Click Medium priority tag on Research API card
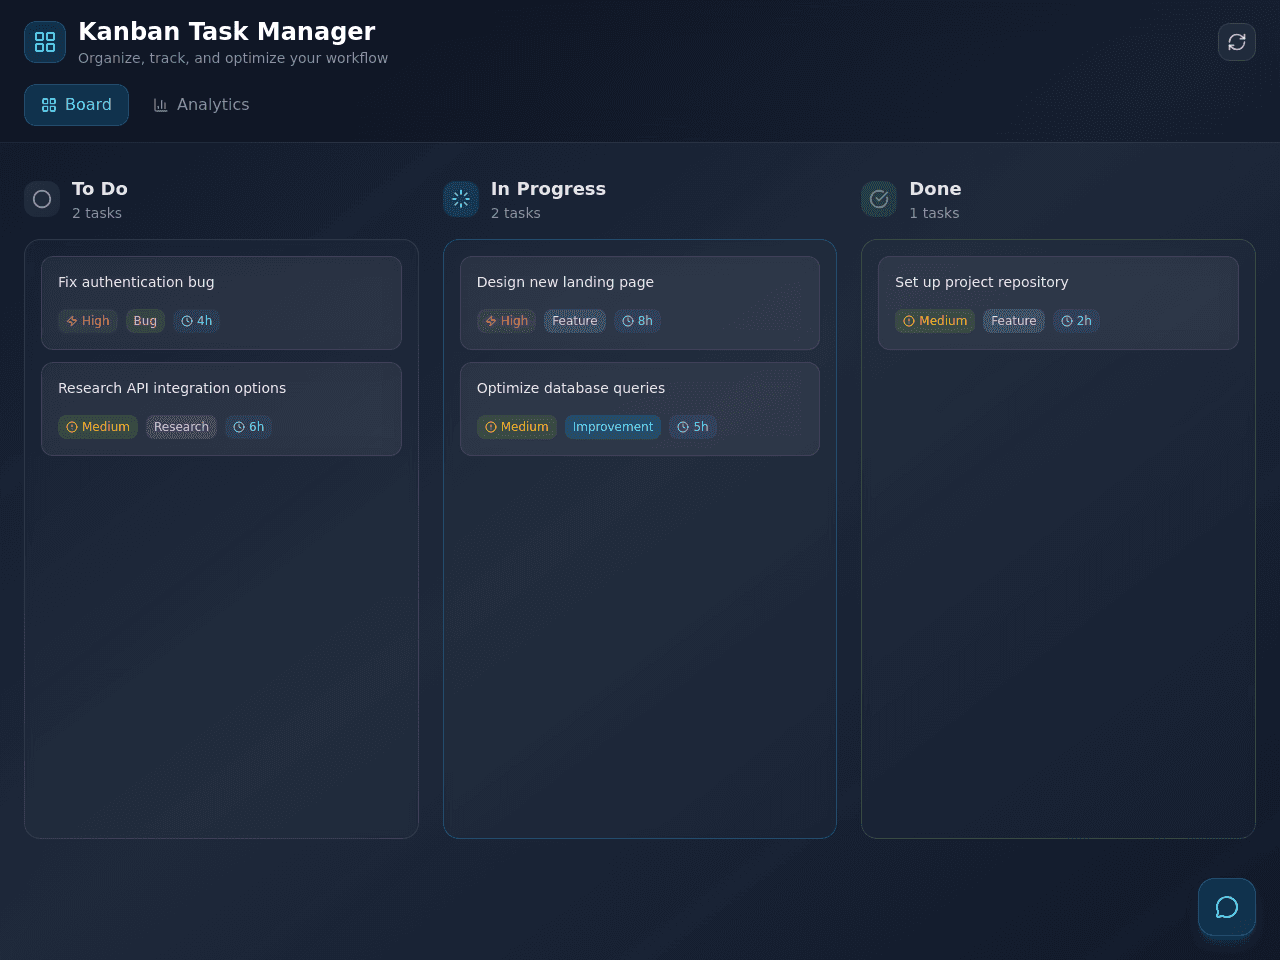The height and width of the screenshot is (960, 1280). (x=98, y=427)
